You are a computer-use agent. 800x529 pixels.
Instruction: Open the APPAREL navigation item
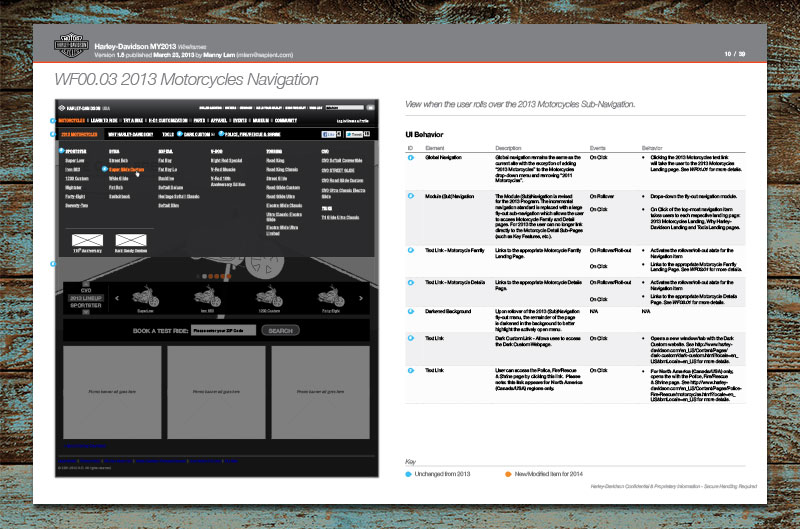[219, 120]
